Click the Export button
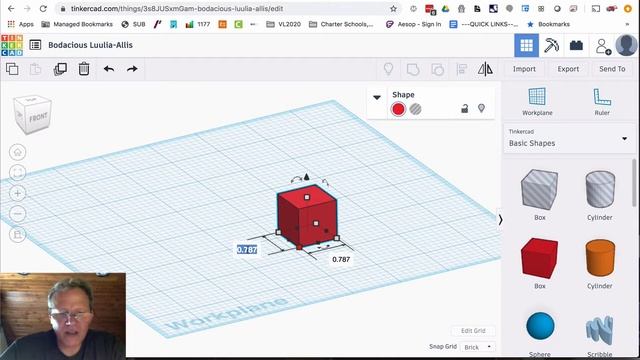The image size is (640, 360). click(568, 69)
